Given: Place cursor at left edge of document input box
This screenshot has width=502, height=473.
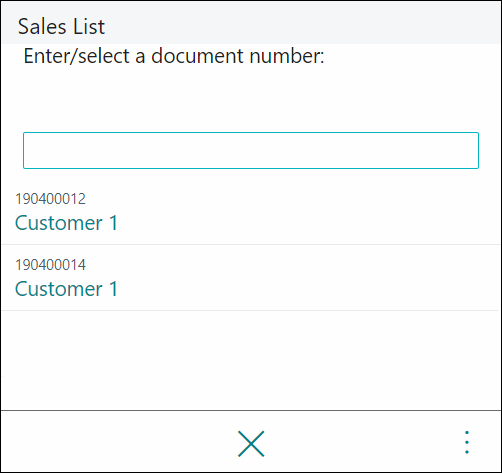Looking at the screenshot, I should pyautogui.click(x=28, y=150).
